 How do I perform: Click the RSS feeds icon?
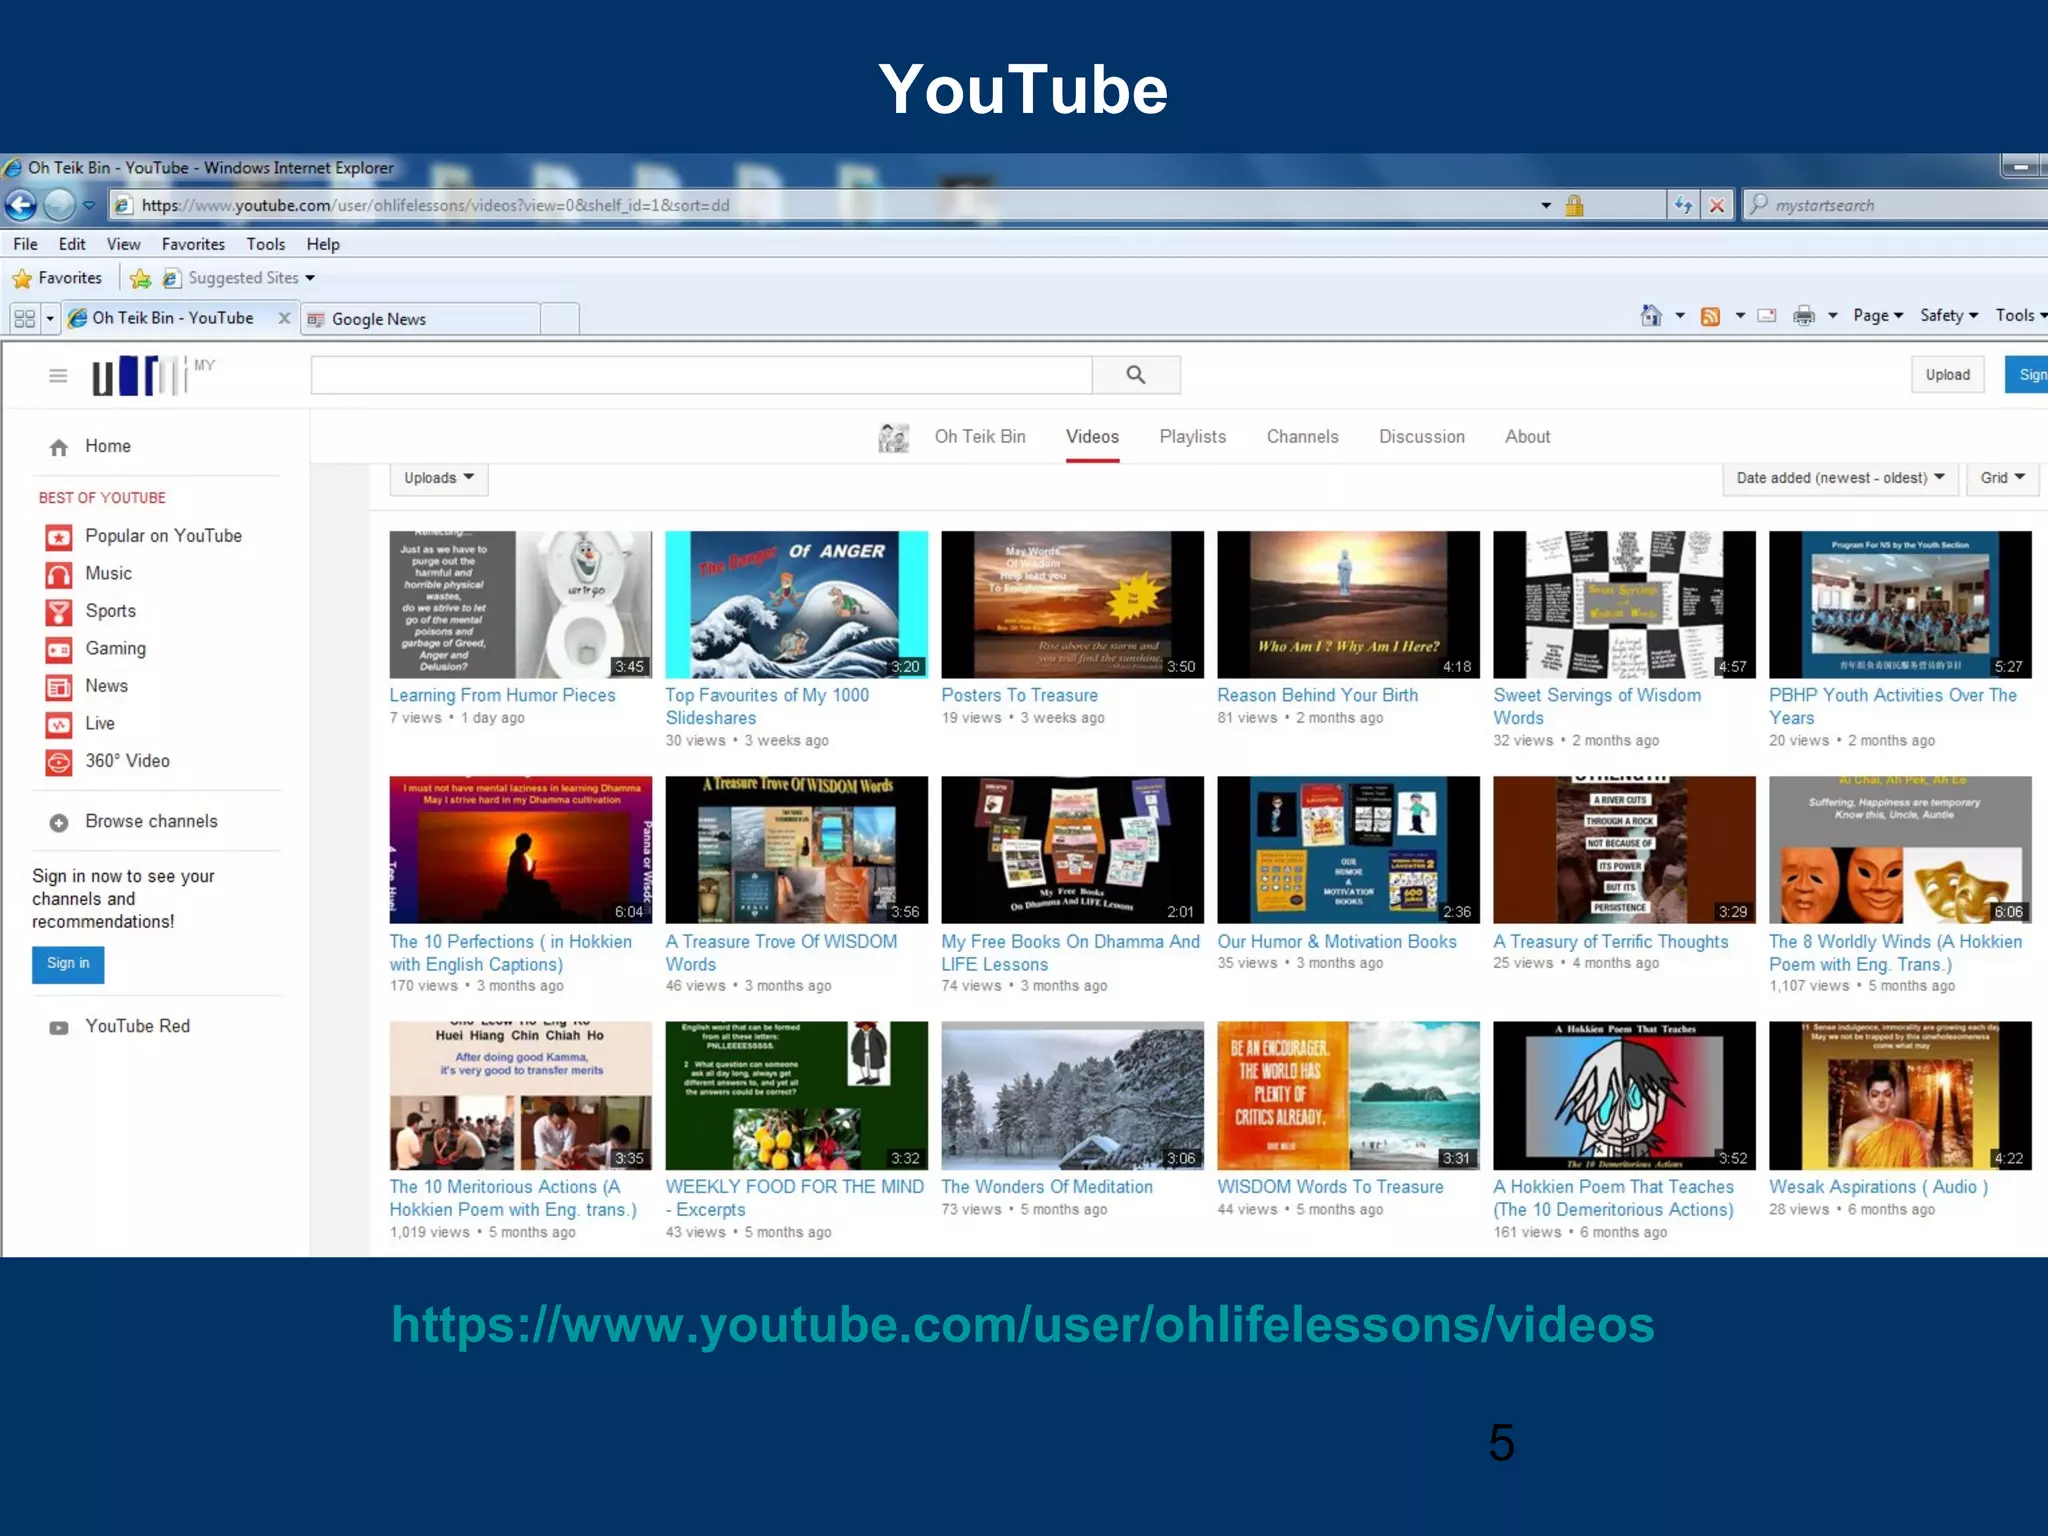1711,316
